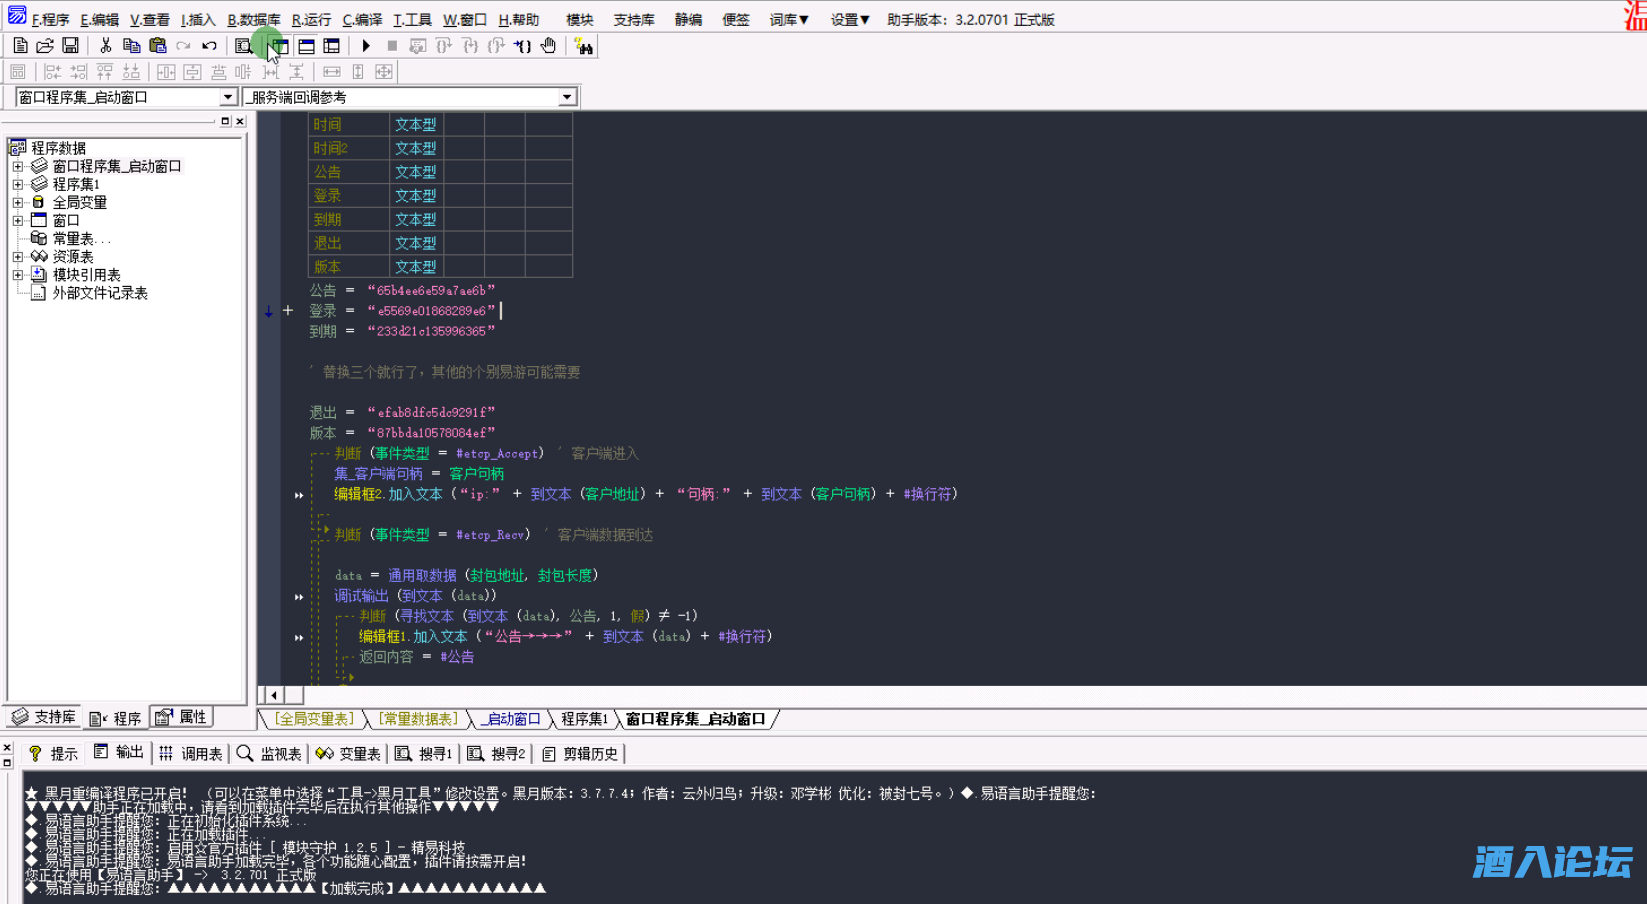Expand the 全局变量 tree node

click(17, 202)
